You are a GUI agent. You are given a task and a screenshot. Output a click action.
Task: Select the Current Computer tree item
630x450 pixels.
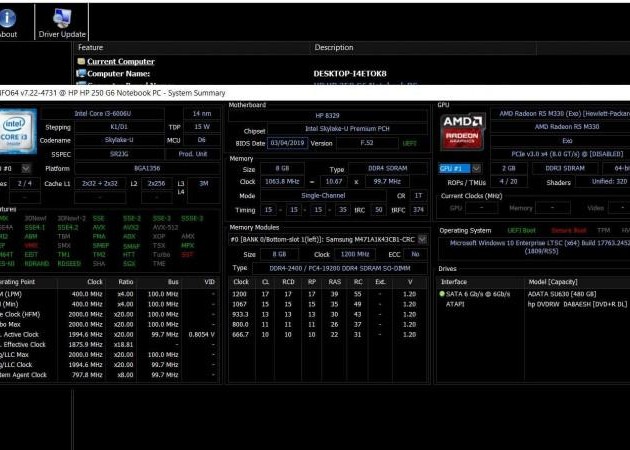point(120,61)
